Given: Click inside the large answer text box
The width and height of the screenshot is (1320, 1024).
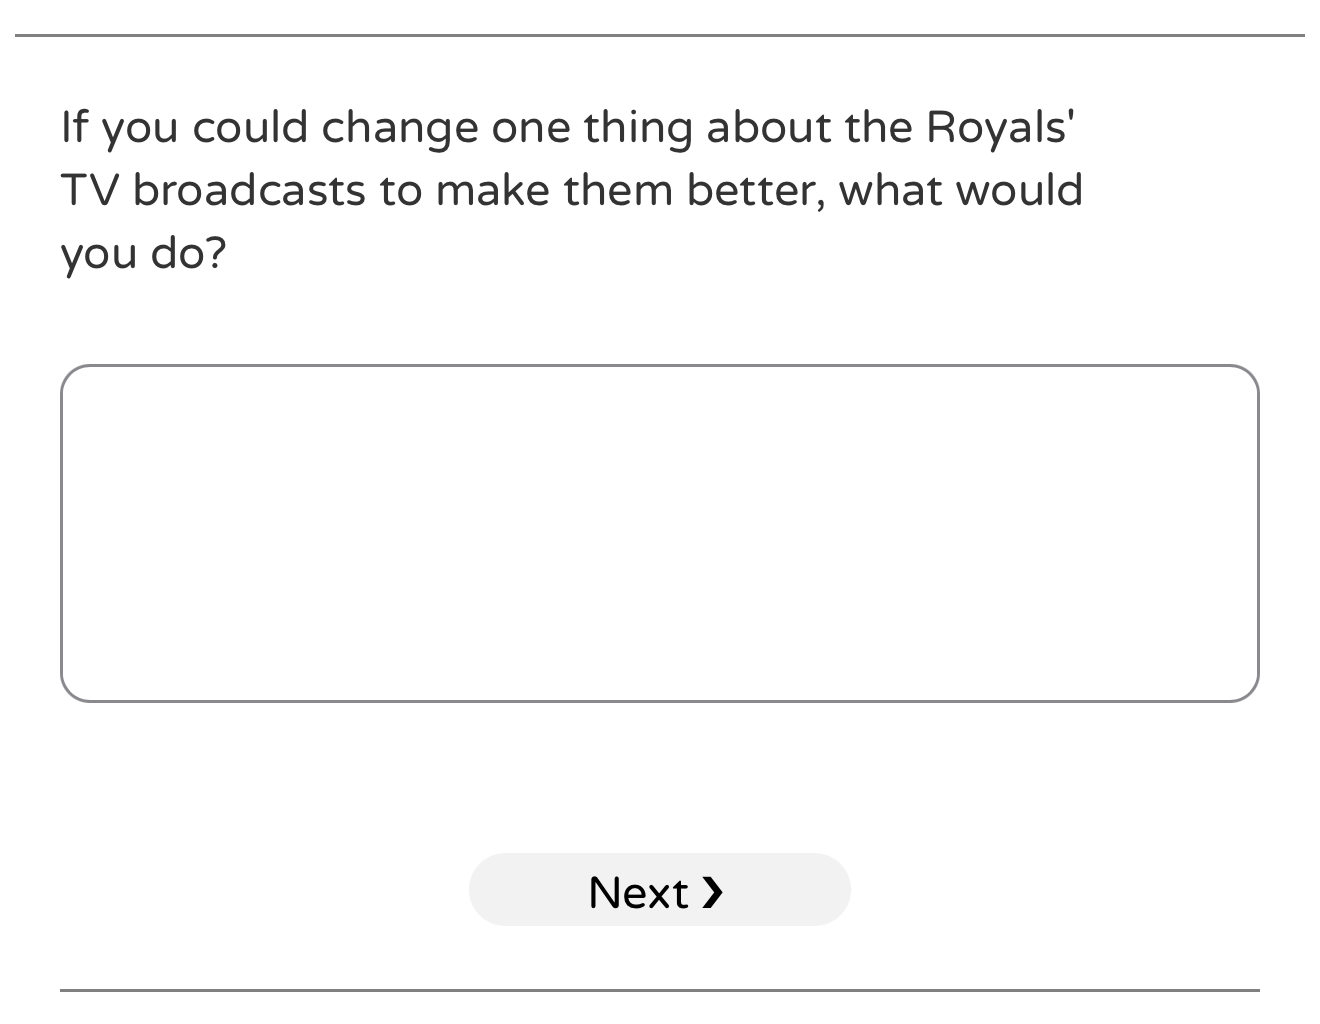Looking at the screenshot, I should [659, 533].
